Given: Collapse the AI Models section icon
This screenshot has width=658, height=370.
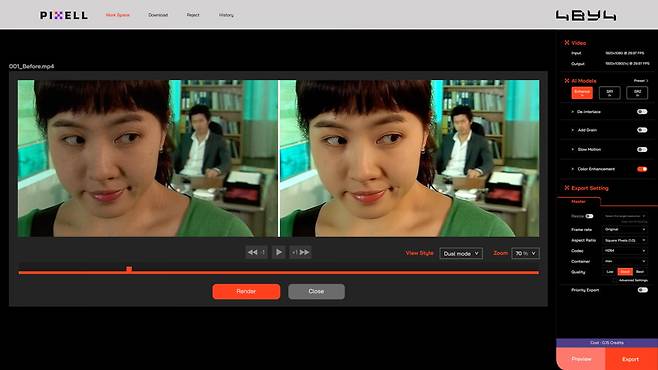Looking at the screenshot, I should [567, 81].
